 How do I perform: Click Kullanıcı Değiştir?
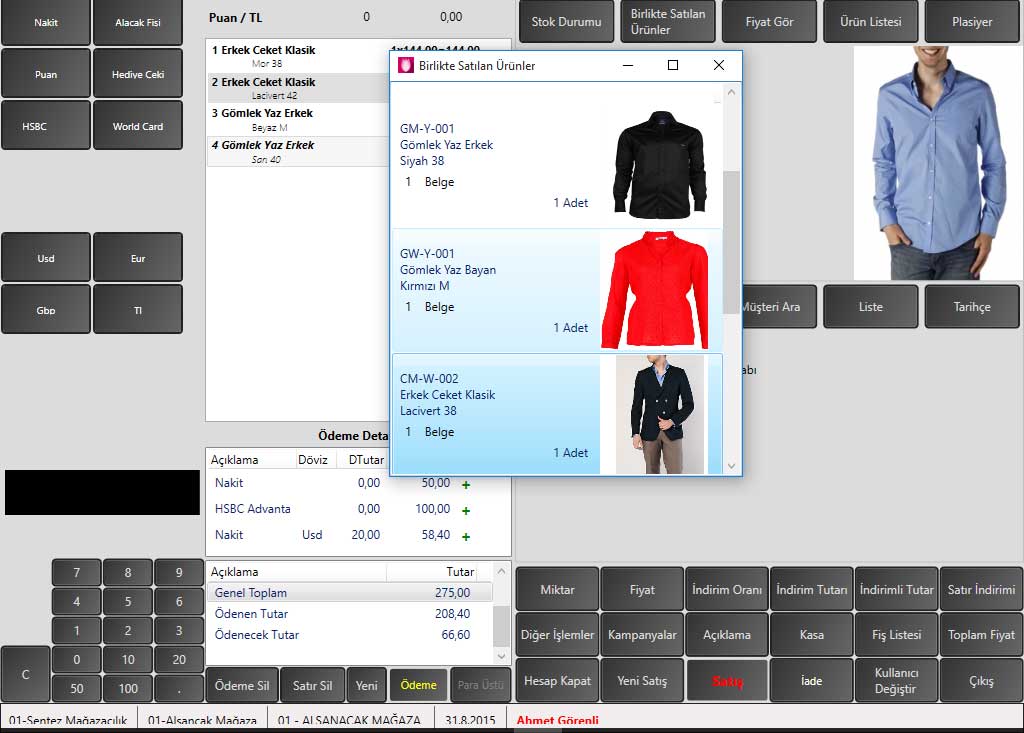pyautogui.click(x=897, y=681)
